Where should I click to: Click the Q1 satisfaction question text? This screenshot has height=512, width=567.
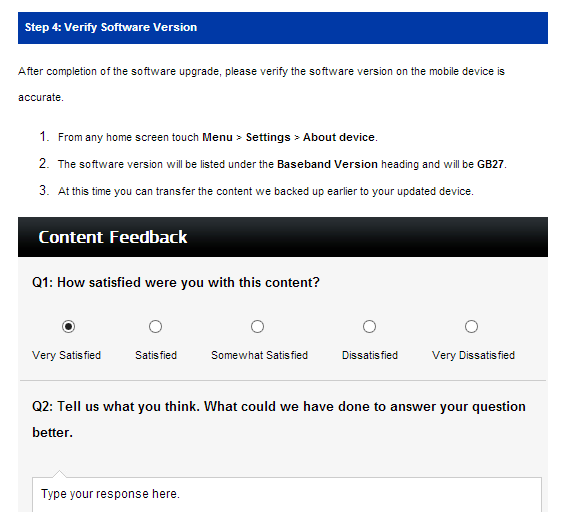point(176,282)
